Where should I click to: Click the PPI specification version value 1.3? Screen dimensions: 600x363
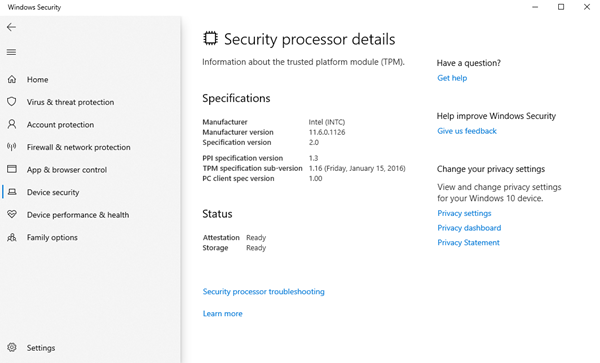coord(313,158)
